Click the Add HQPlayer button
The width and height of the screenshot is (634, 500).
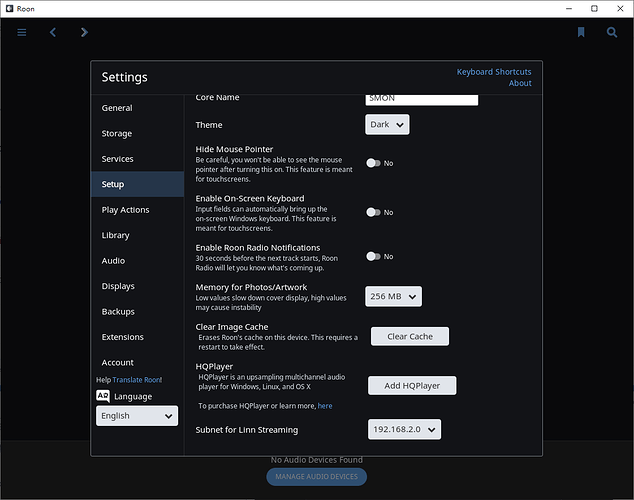pos(412,386)
